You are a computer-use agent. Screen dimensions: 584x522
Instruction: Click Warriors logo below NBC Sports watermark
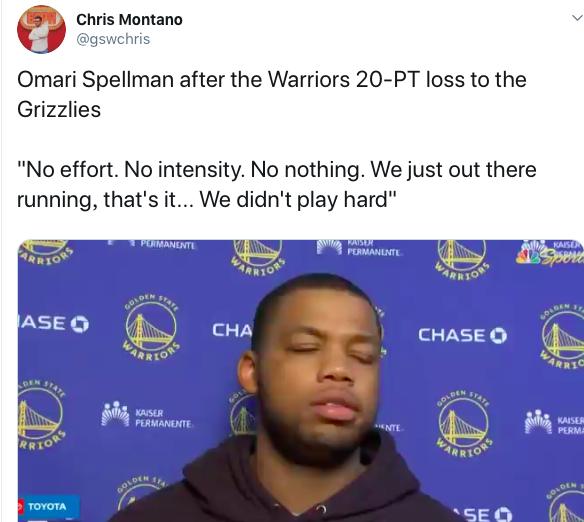(x=562, y=338)
